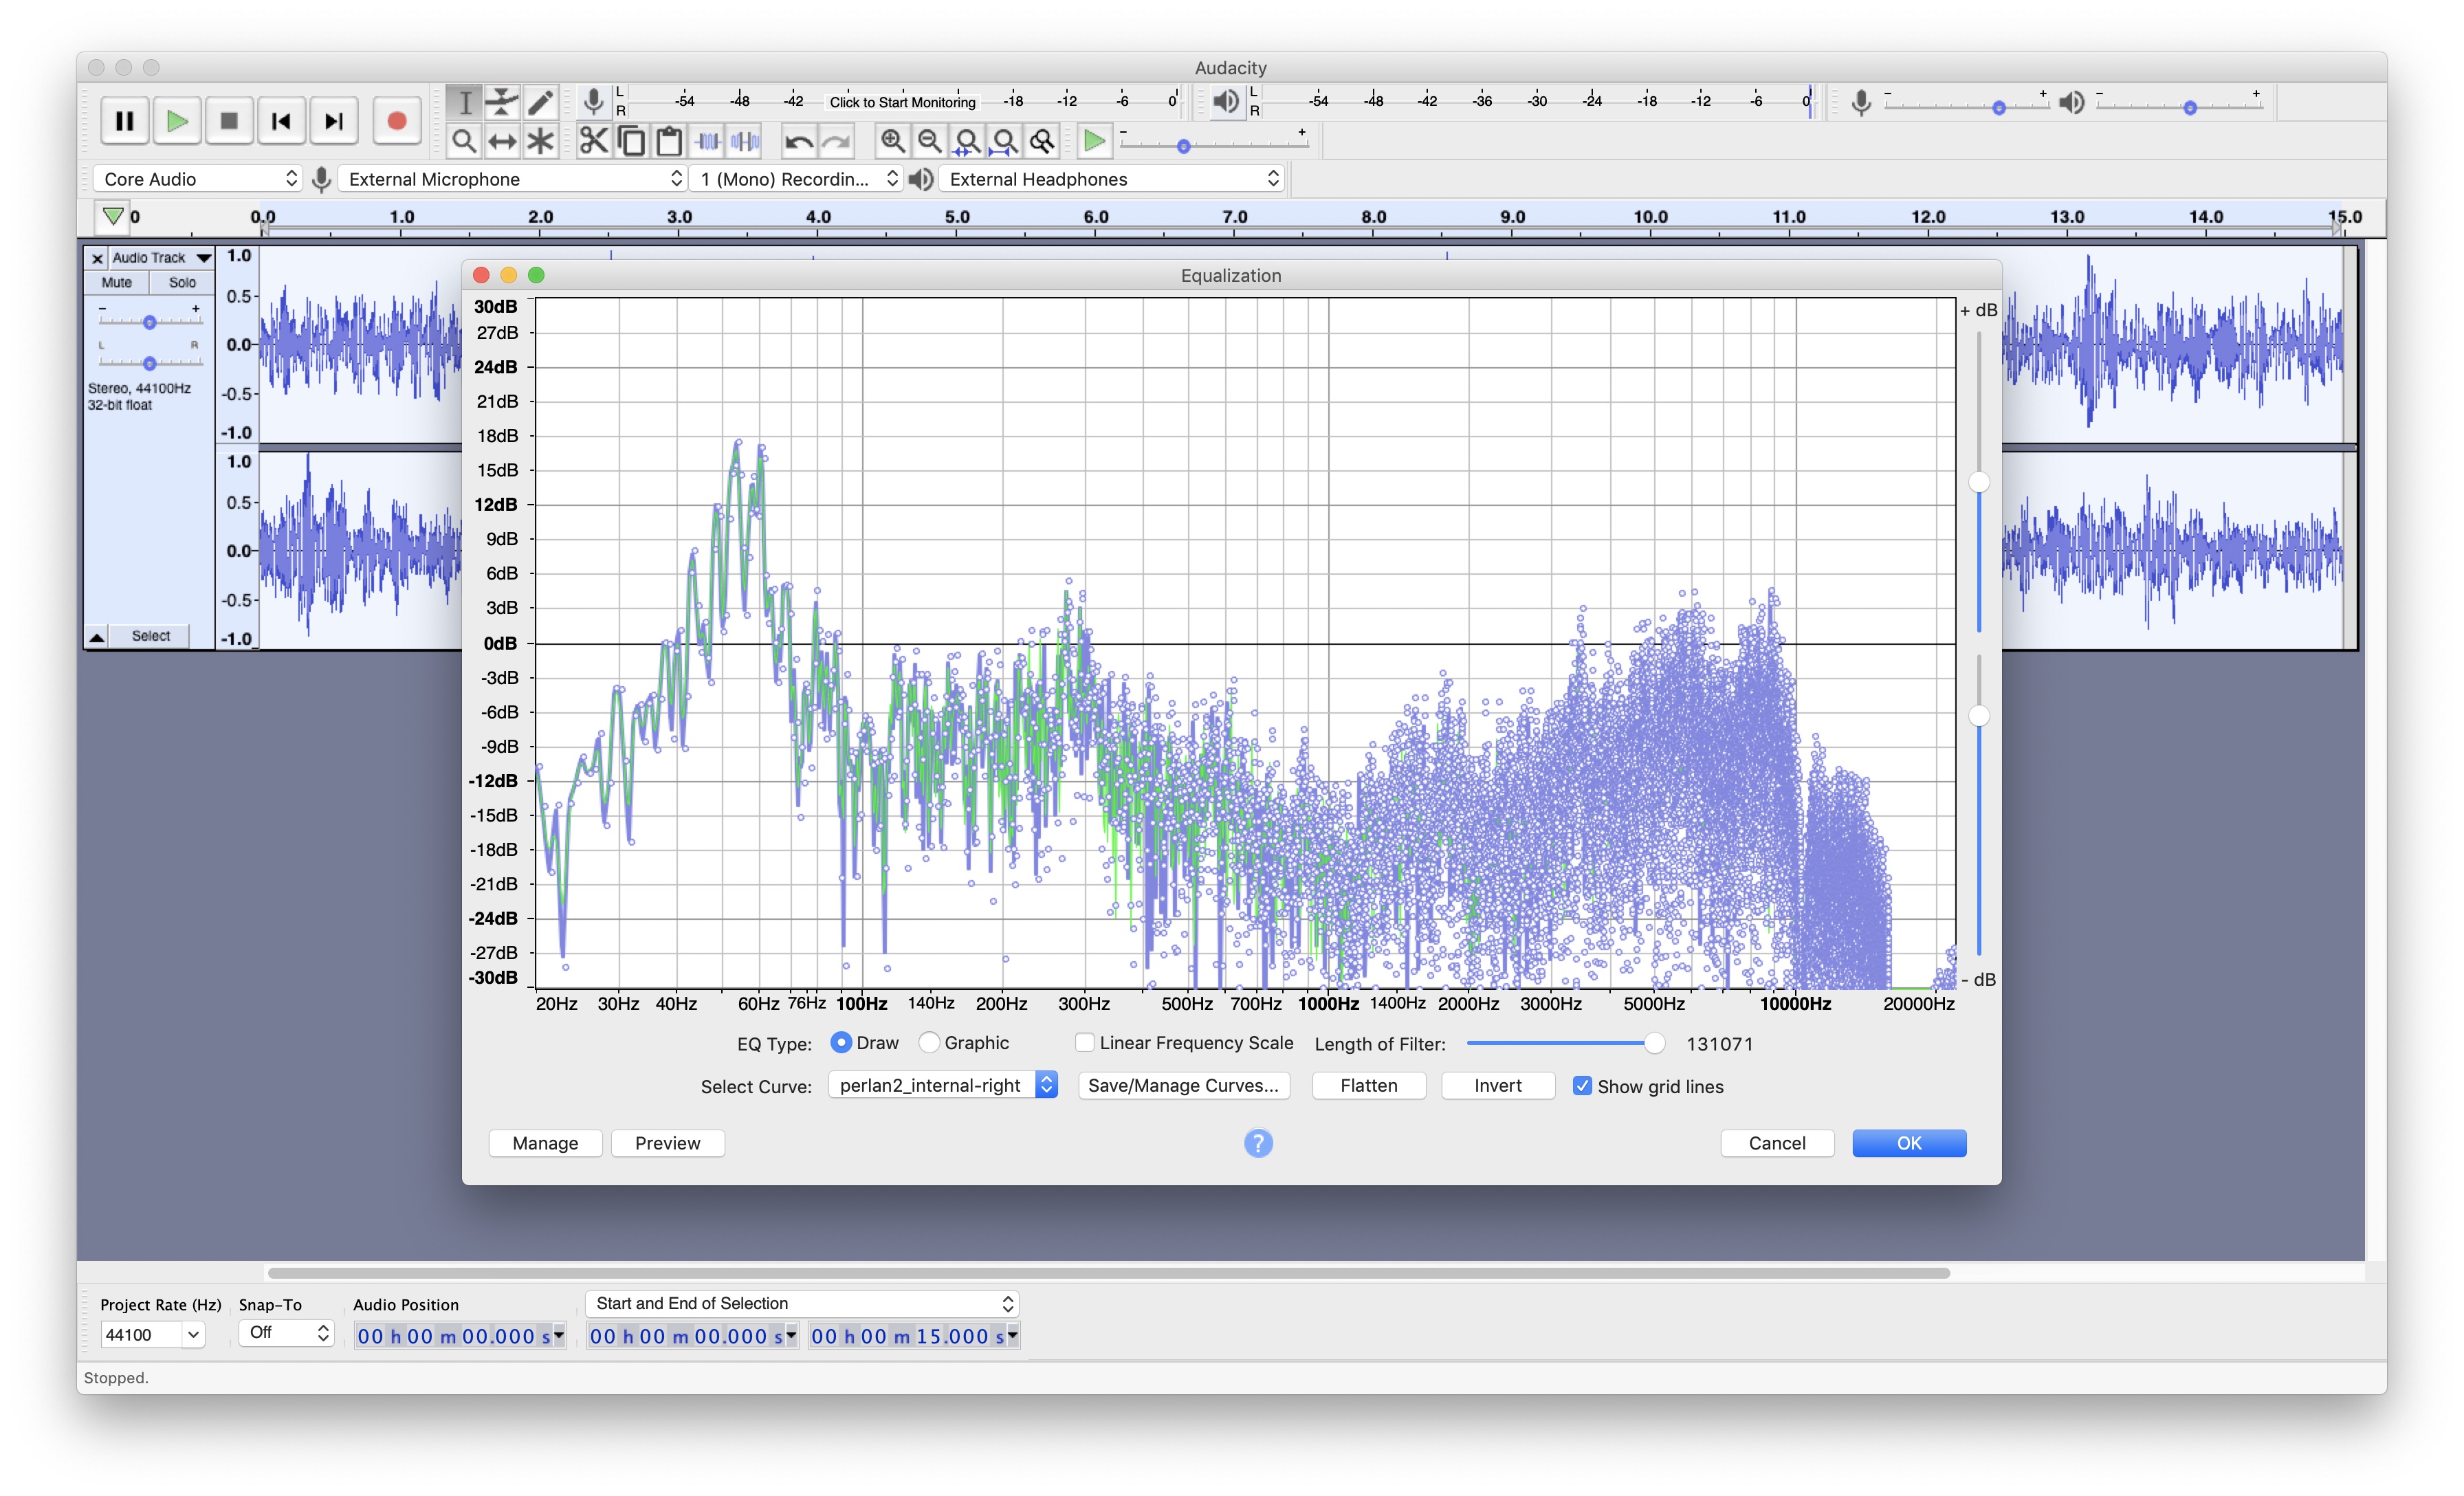Screen dimensions: 2464x1496
Task: Select the Draw tool pencil icon
Action: [540, 101]
